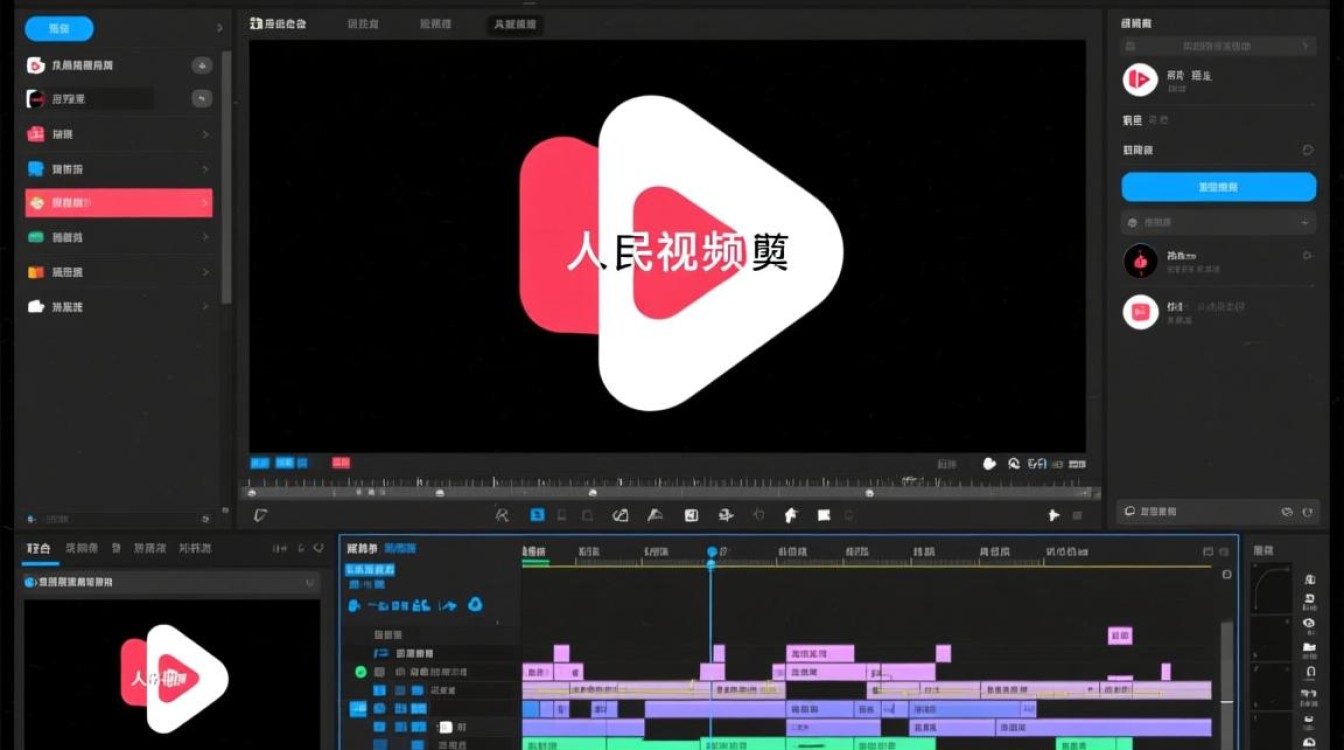Open the dropdown below the wide blue button
Image resolution: width=1344 pixels, height=750 pixels.
tap(1217, 222)
